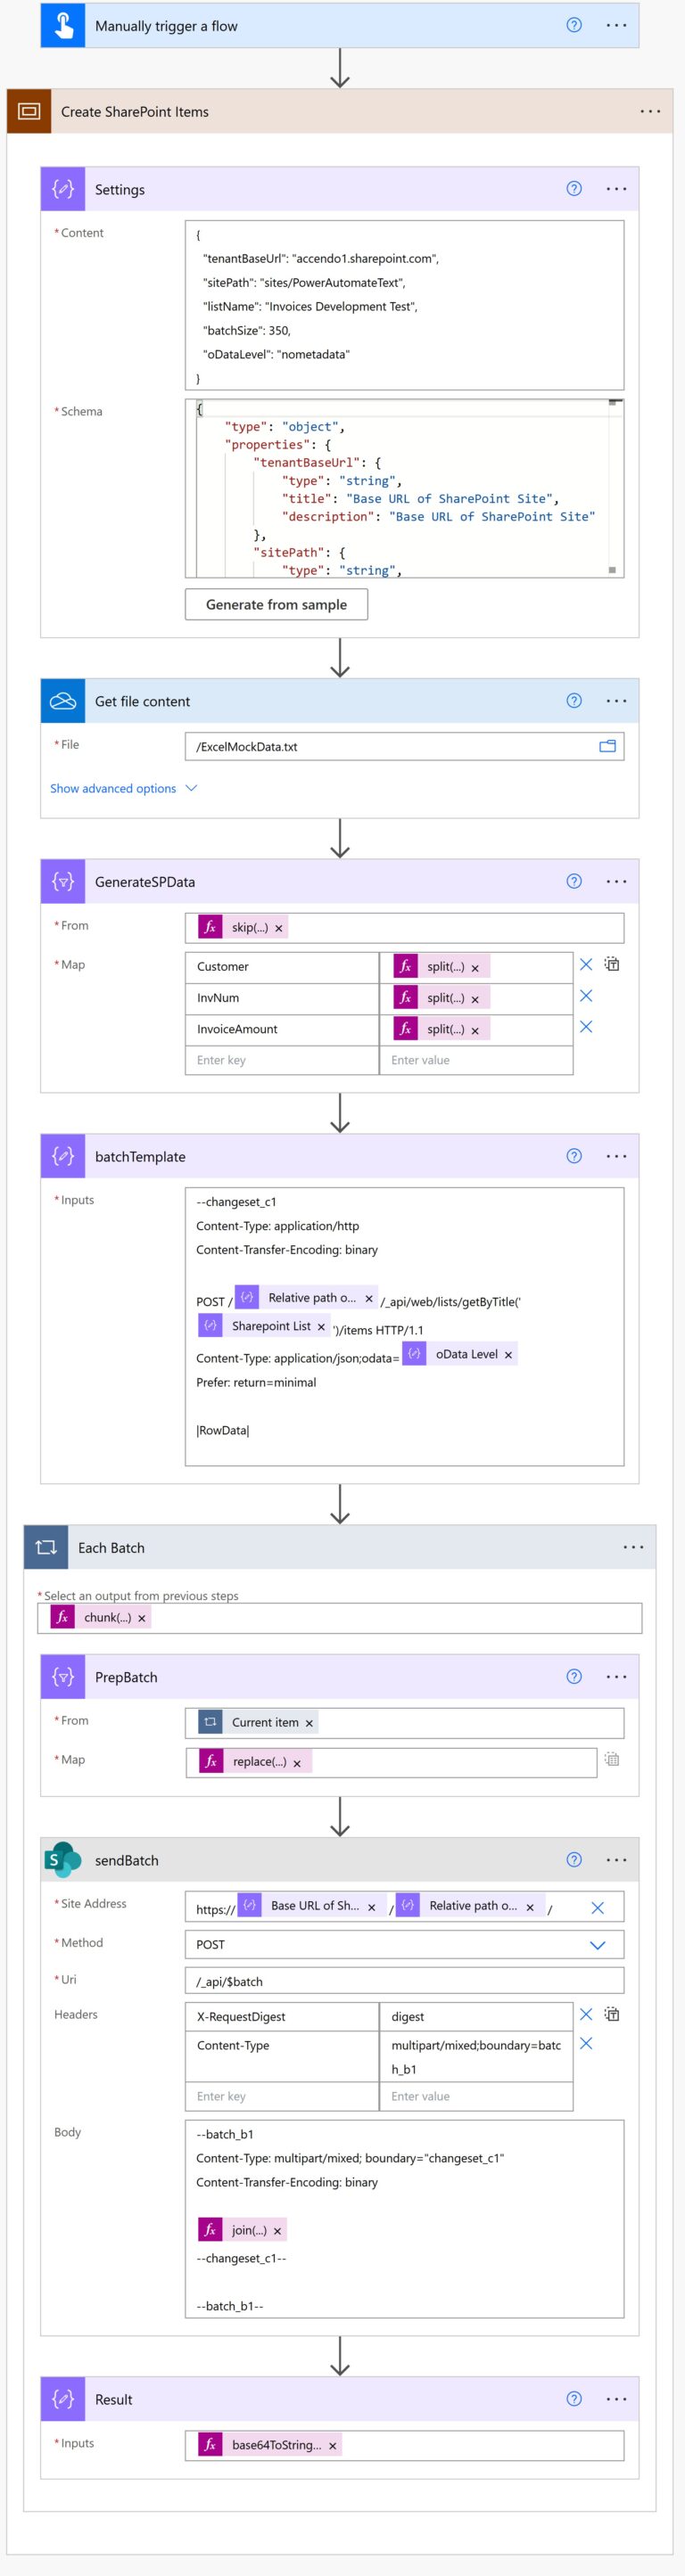Open the file picker folder icon

pos(607,746)
